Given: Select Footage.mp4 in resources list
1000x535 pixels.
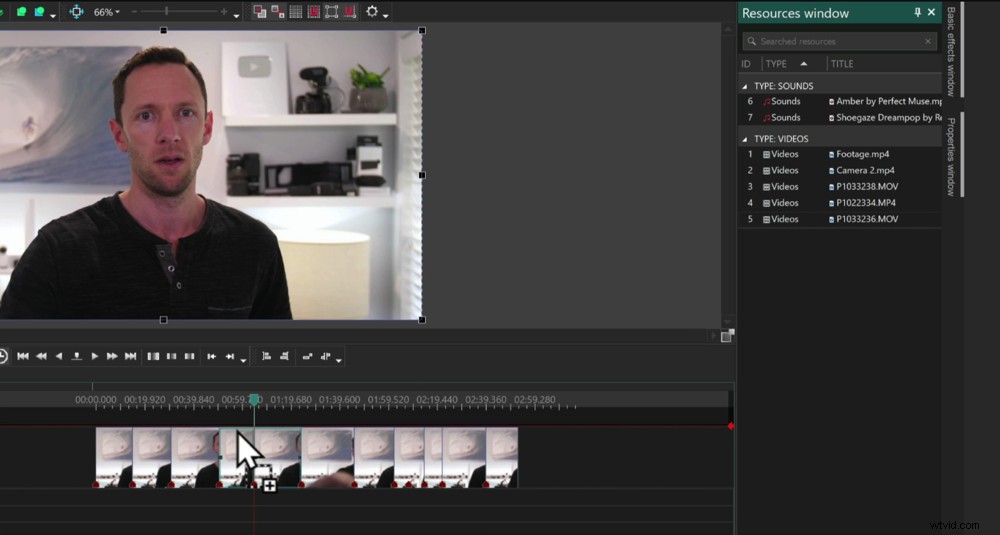Looking at the screenshot, I should [841, 154].
